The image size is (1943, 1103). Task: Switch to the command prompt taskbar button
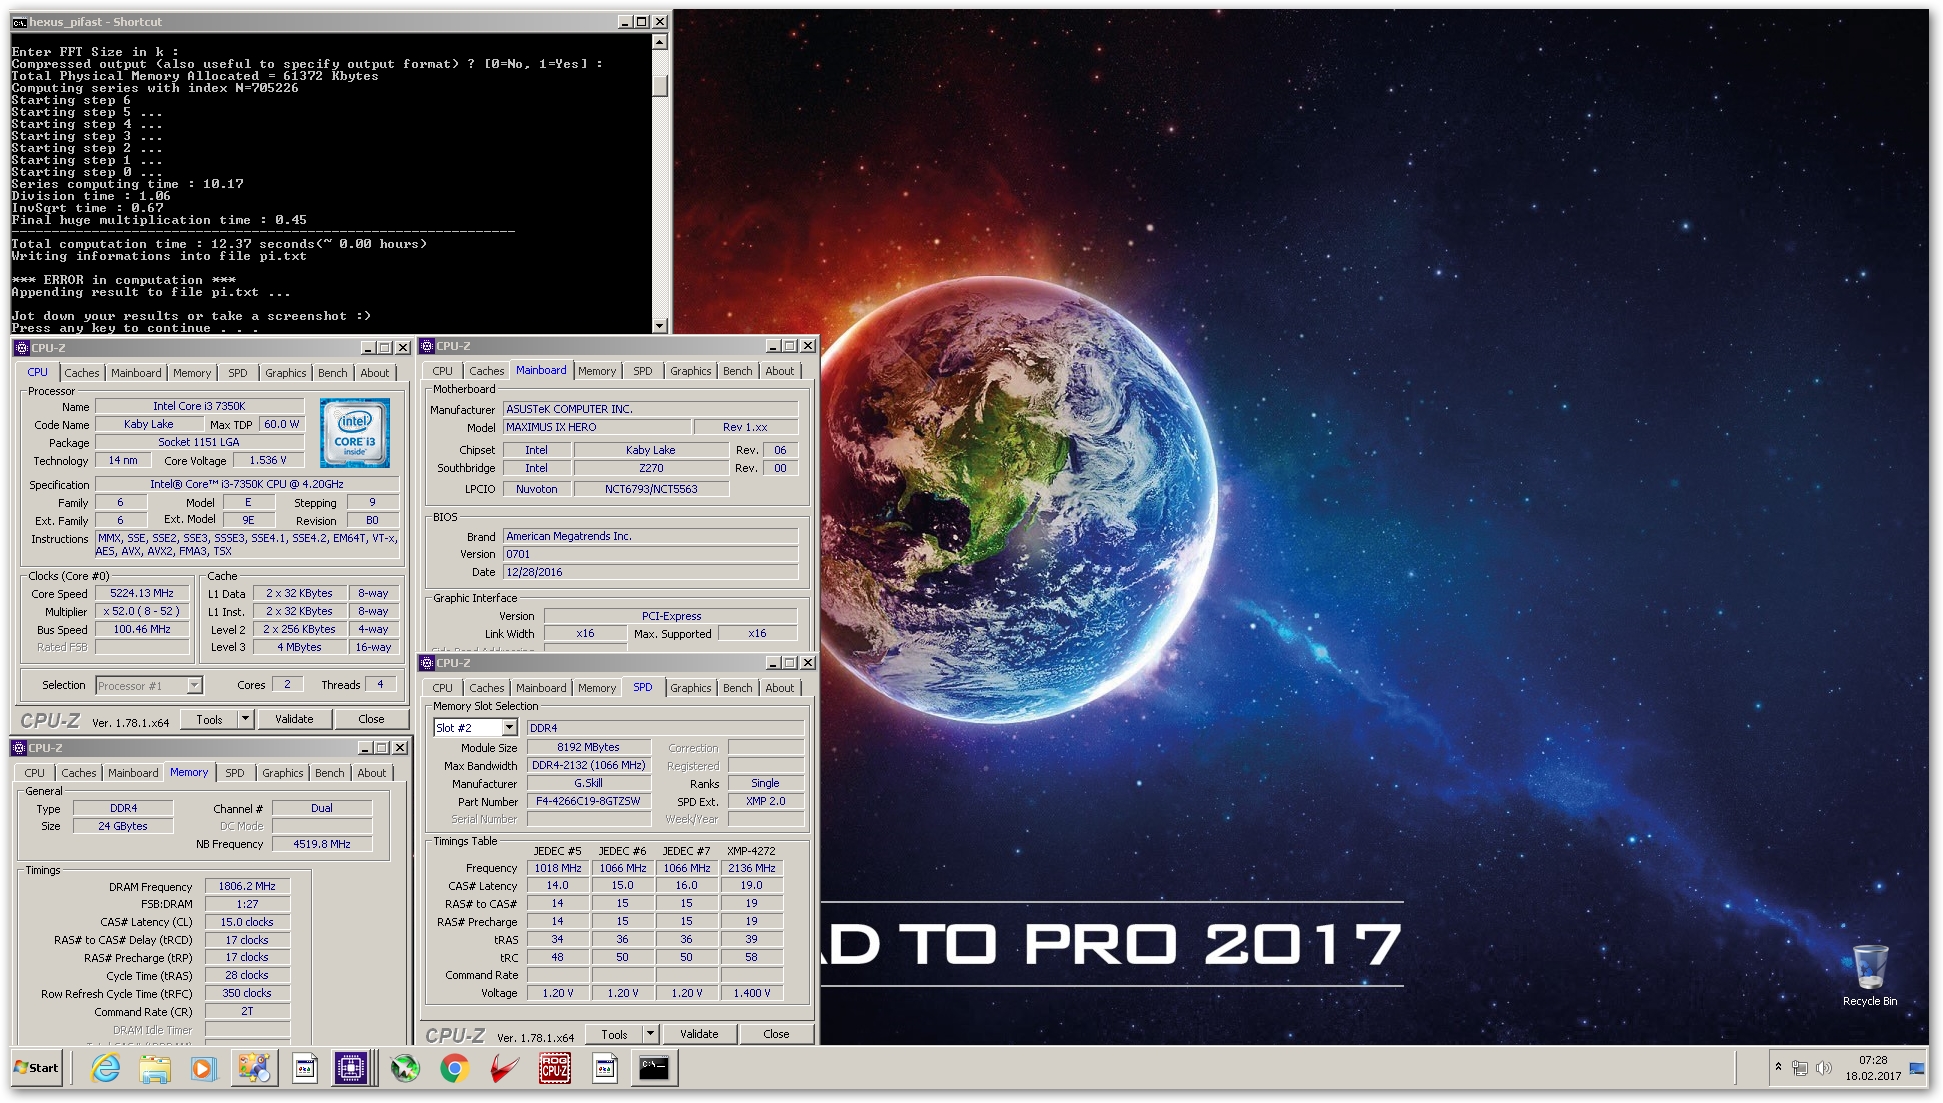(x=654, y=1068)
